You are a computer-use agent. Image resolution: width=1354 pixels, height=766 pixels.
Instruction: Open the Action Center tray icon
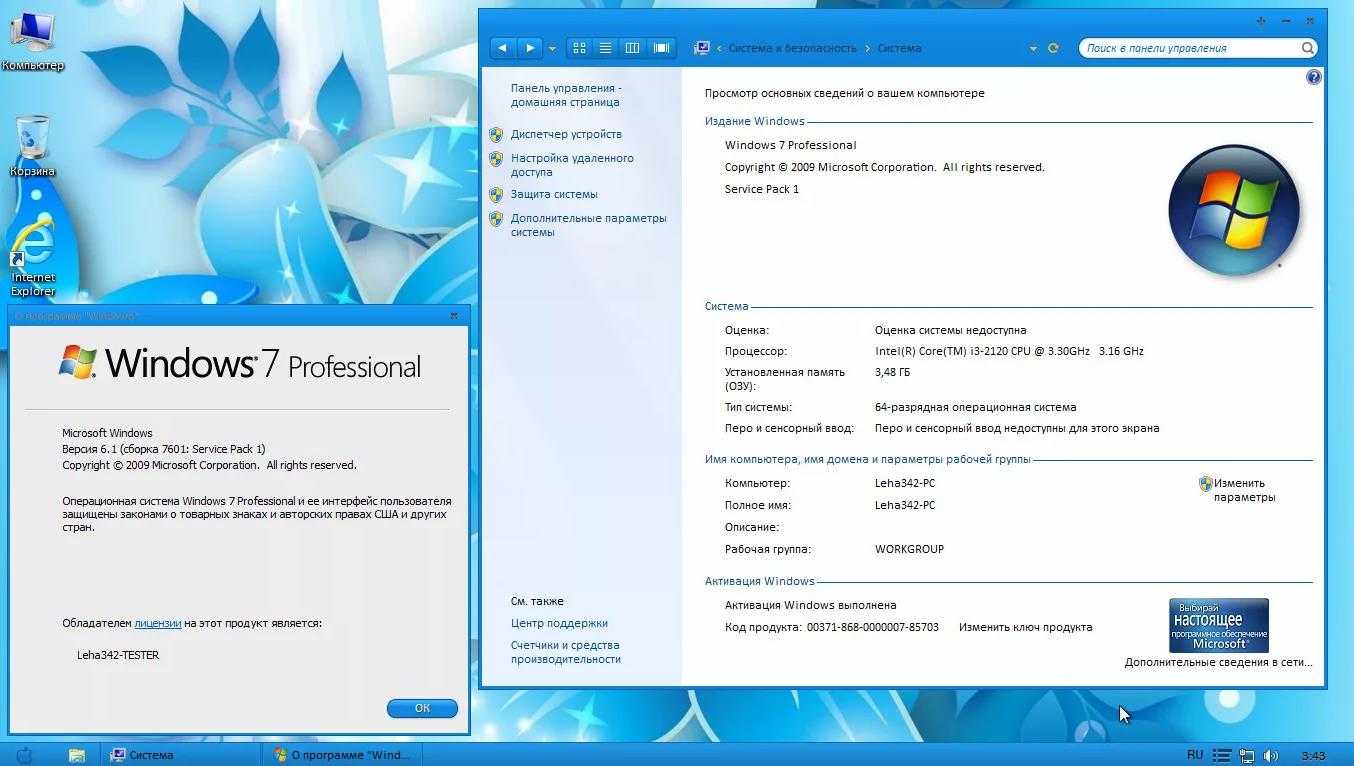[1221, 756]
